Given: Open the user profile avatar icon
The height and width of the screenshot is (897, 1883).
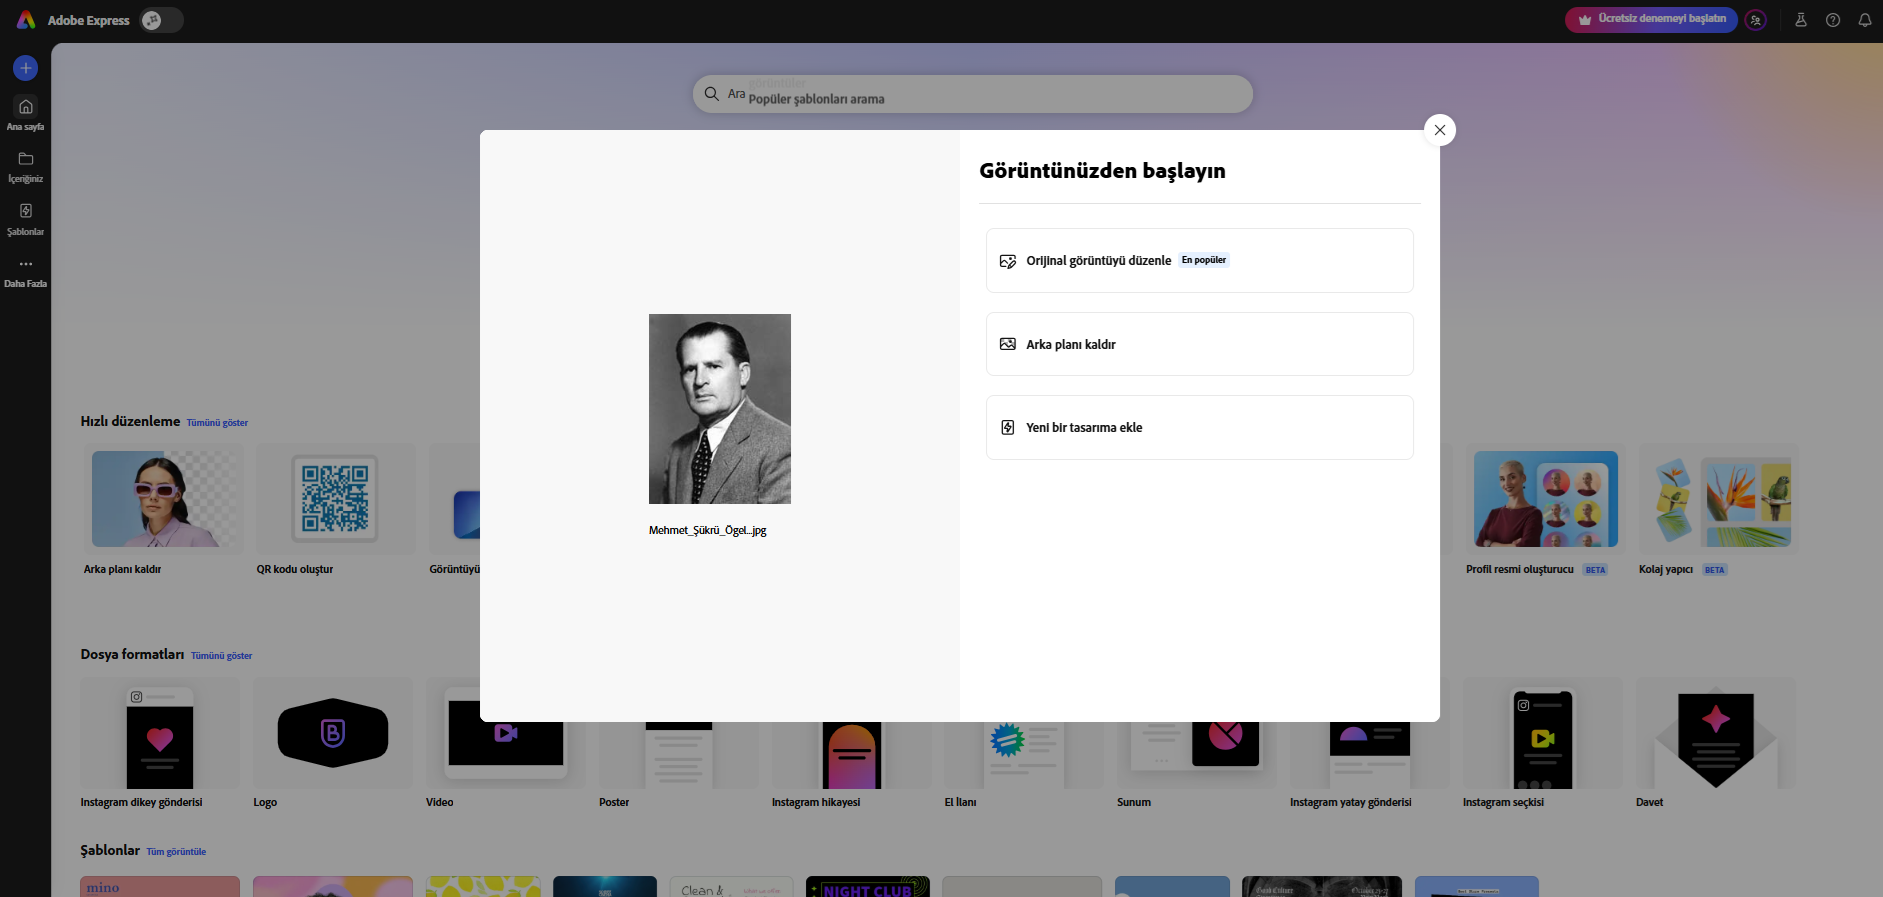Looking at the screenshot, I should 1756,20.
